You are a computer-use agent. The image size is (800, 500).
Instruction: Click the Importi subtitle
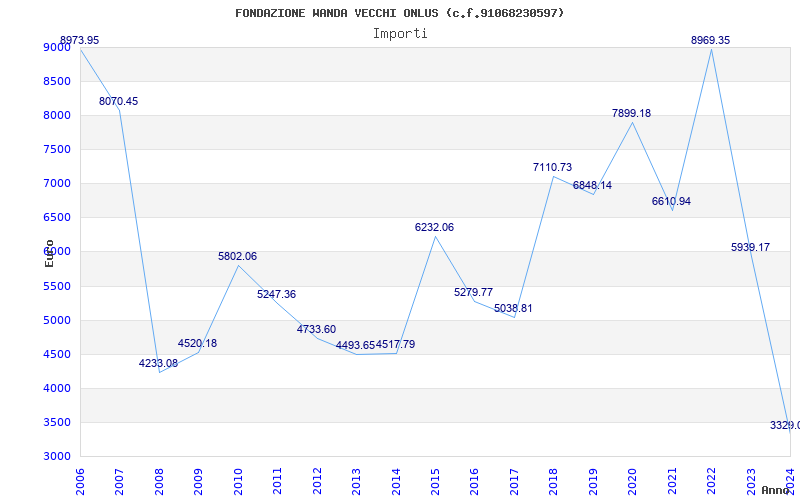pyautogui.click(x=400, y=34)
